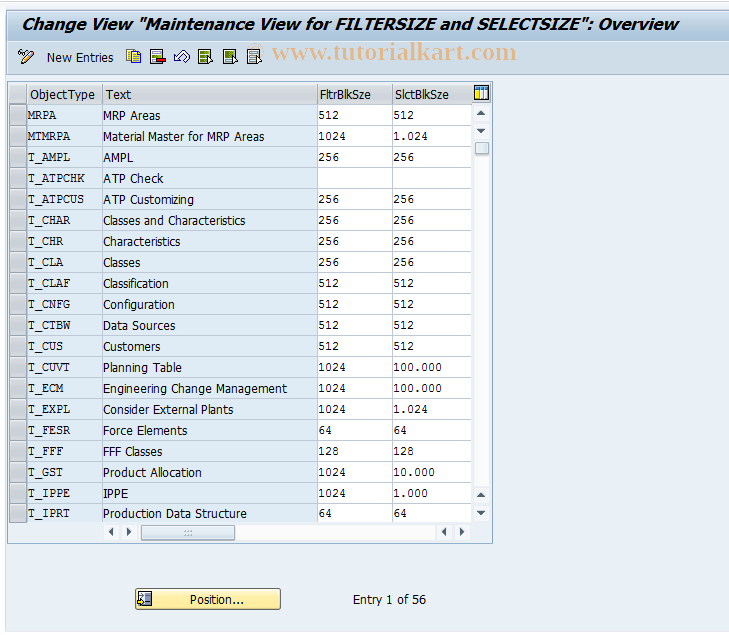Click the select-all rows corner box
Image resolution: width=729 pixels, height=635 pixels.
[18, 94]
